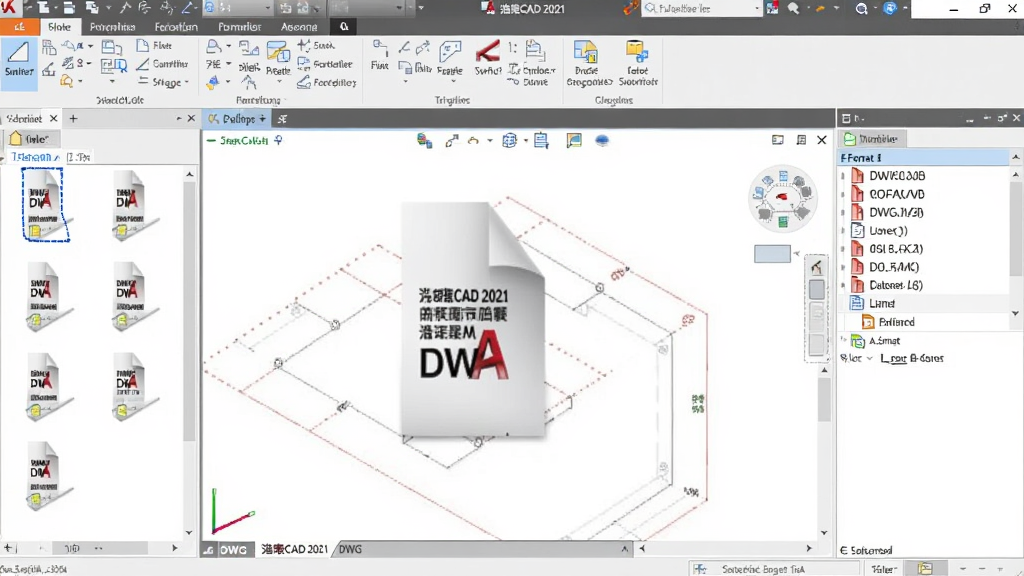Screen dimensions: 1024x576
Task: Click the Feaile ribbon icon
Action: click(x=450, y=57)
